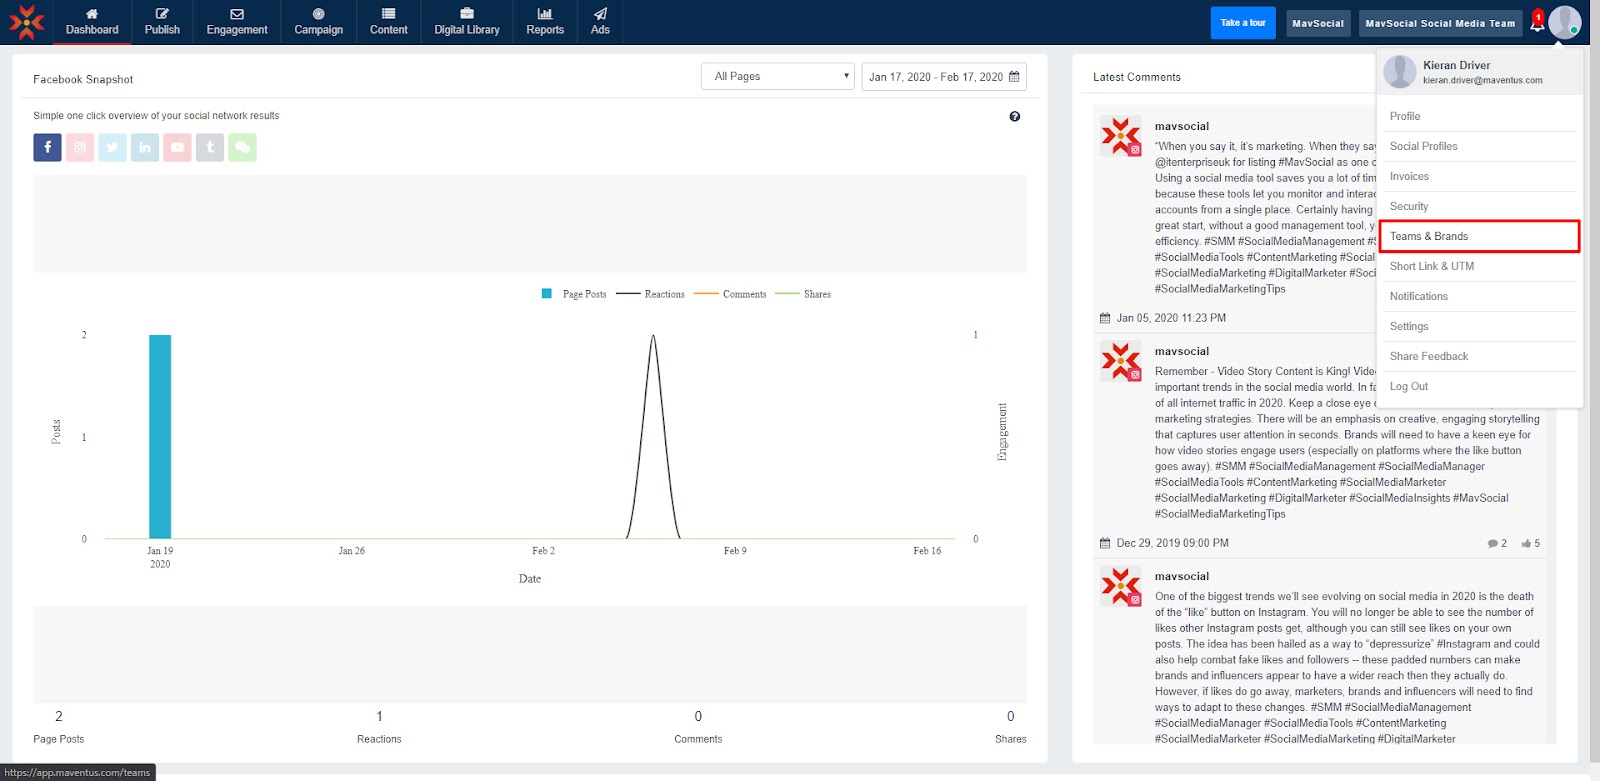Choose the WeChat network icon
This screenshot has width=1600, height=781.
[x=242, y=147]
